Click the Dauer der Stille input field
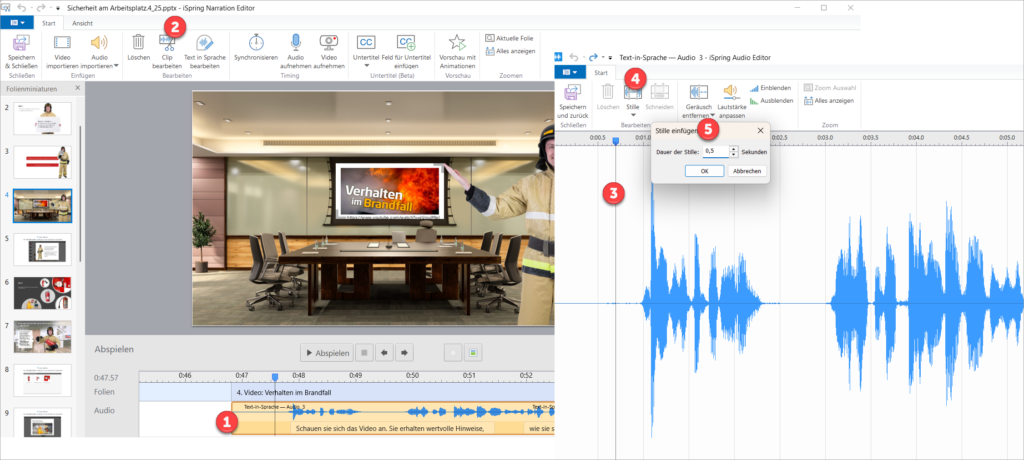This screenshot has width=1024, height=460. [715, 151]
